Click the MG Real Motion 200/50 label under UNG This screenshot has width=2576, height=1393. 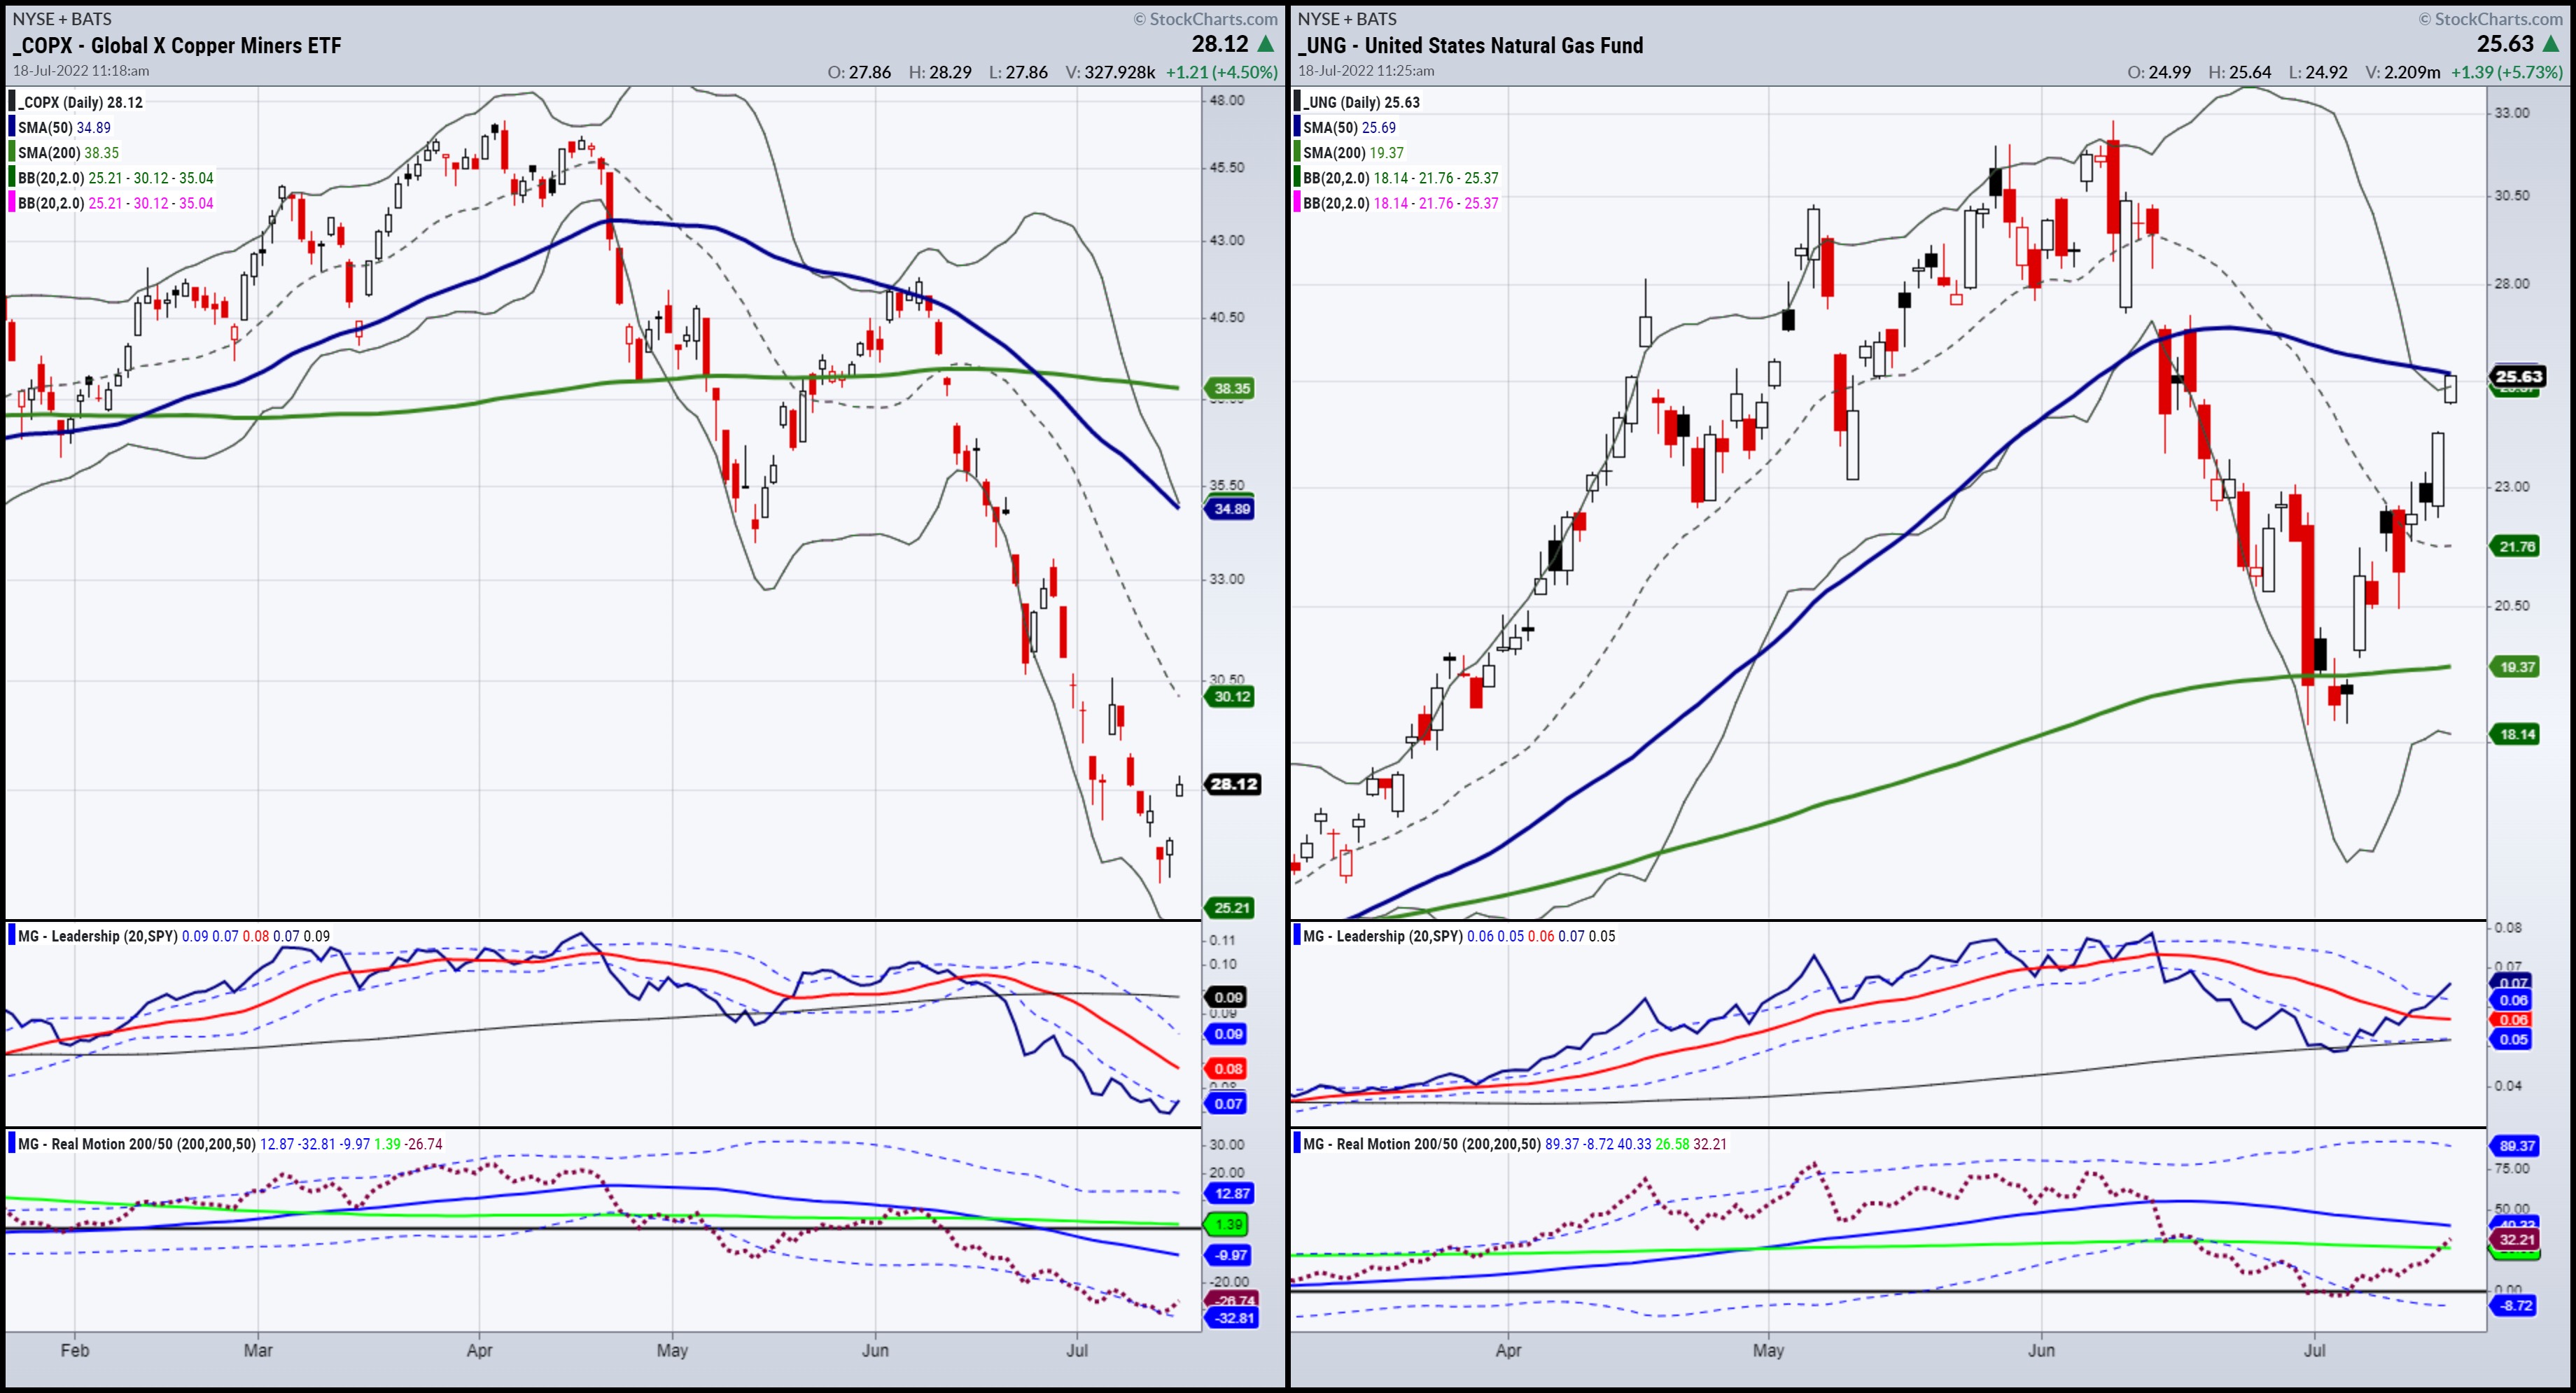[1422, 1144]
